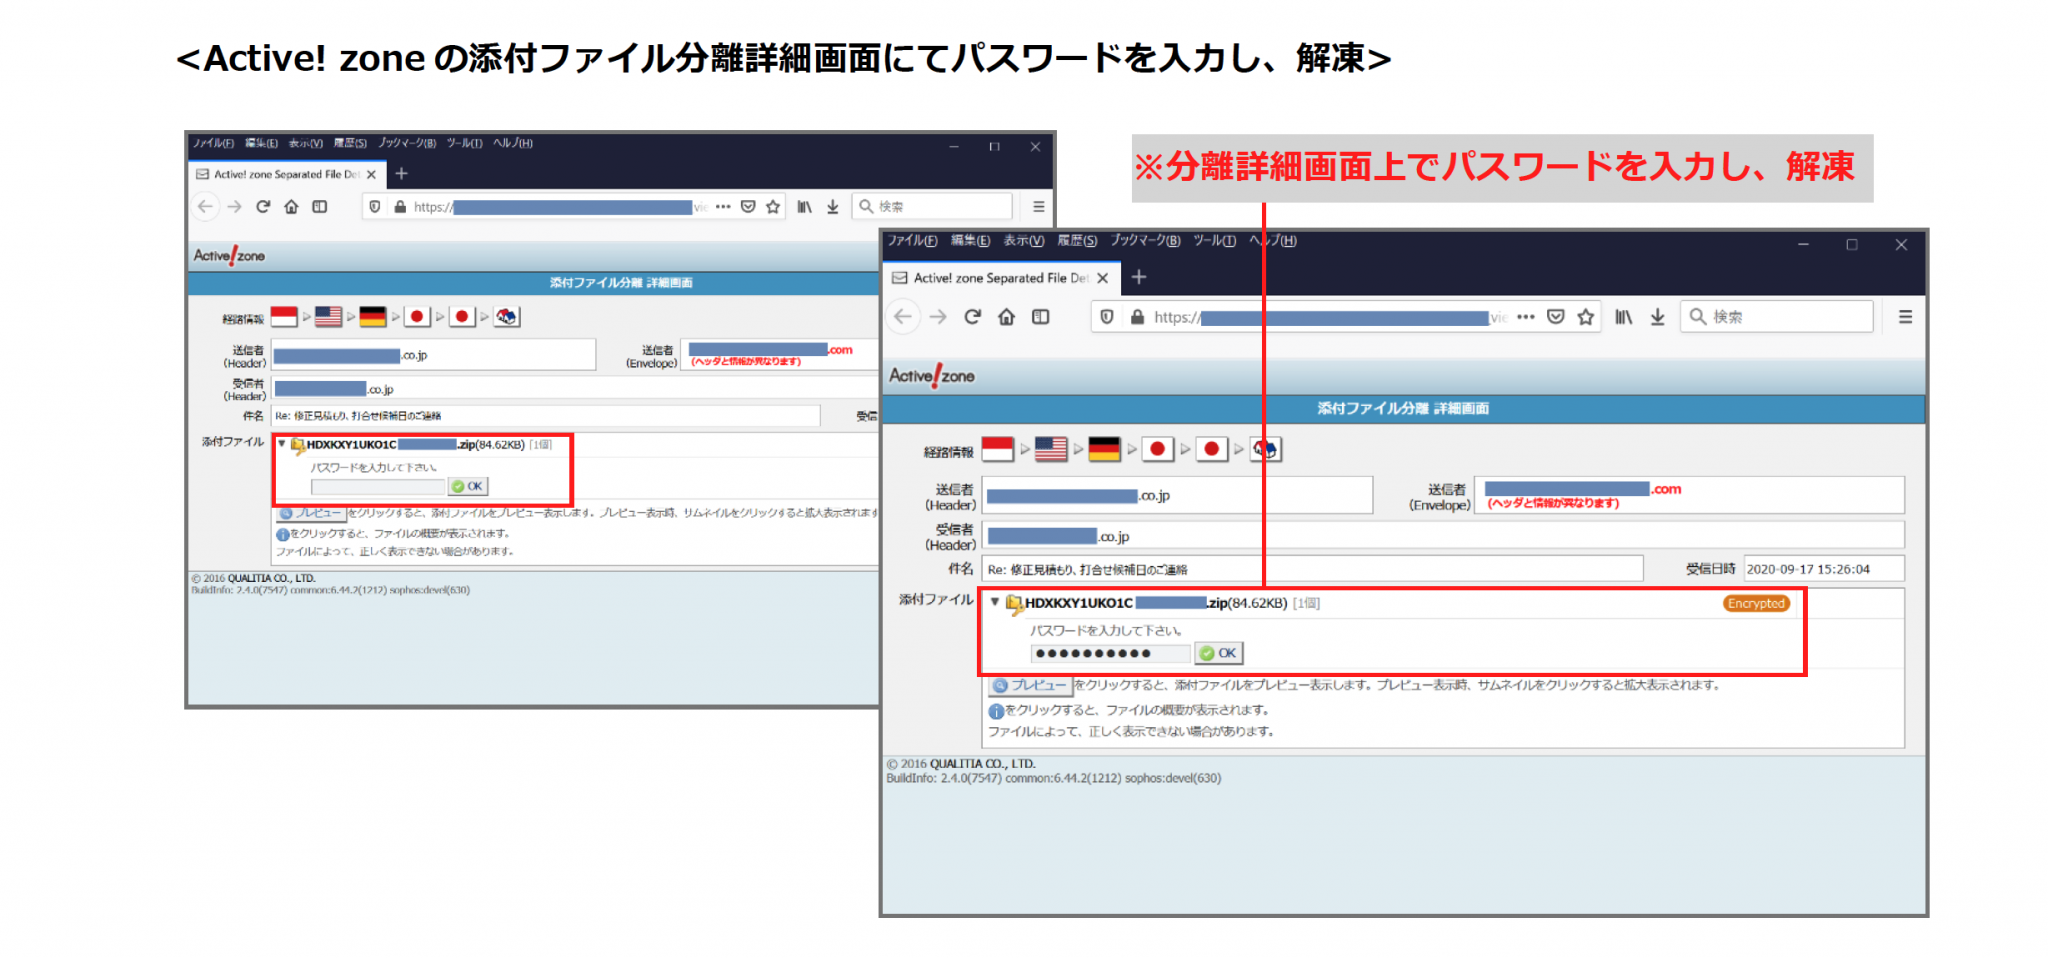Open the library icon in the toolbar
Image resolution: width=2048 pixels, height=958 pixels.
tap(1622, 317)
